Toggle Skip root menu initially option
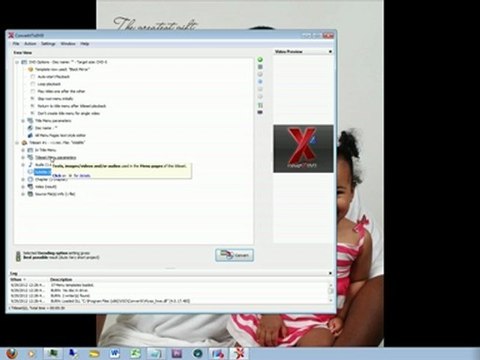Screen dimensions: 480x360 coord(33,99)
